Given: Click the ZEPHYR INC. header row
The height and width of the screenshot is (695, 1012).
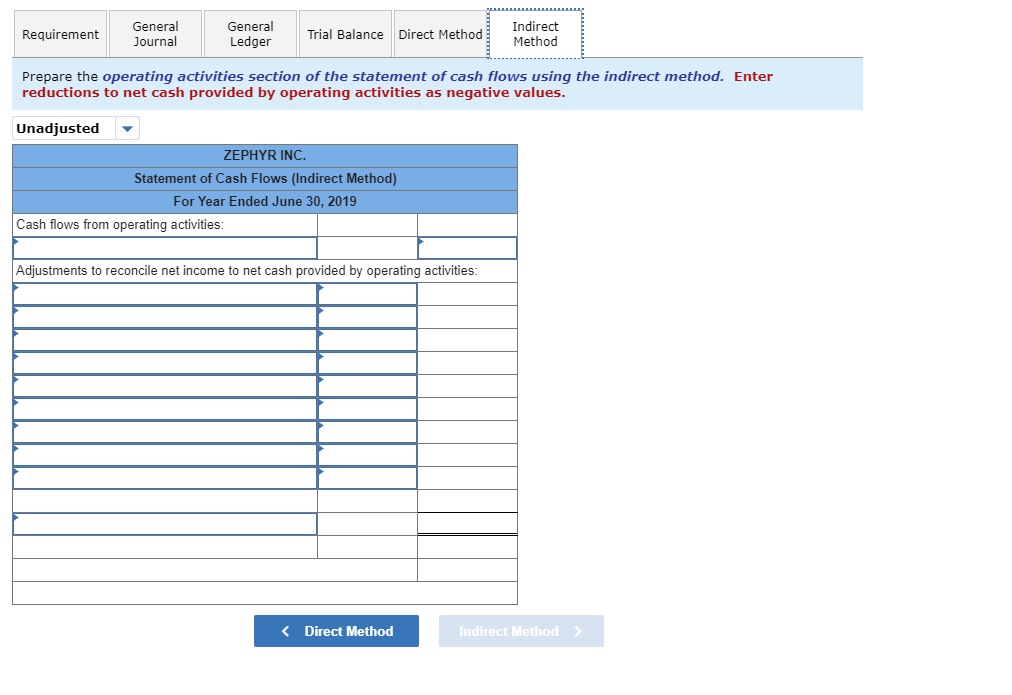Looking at the screenshot, I should point(264,155).
